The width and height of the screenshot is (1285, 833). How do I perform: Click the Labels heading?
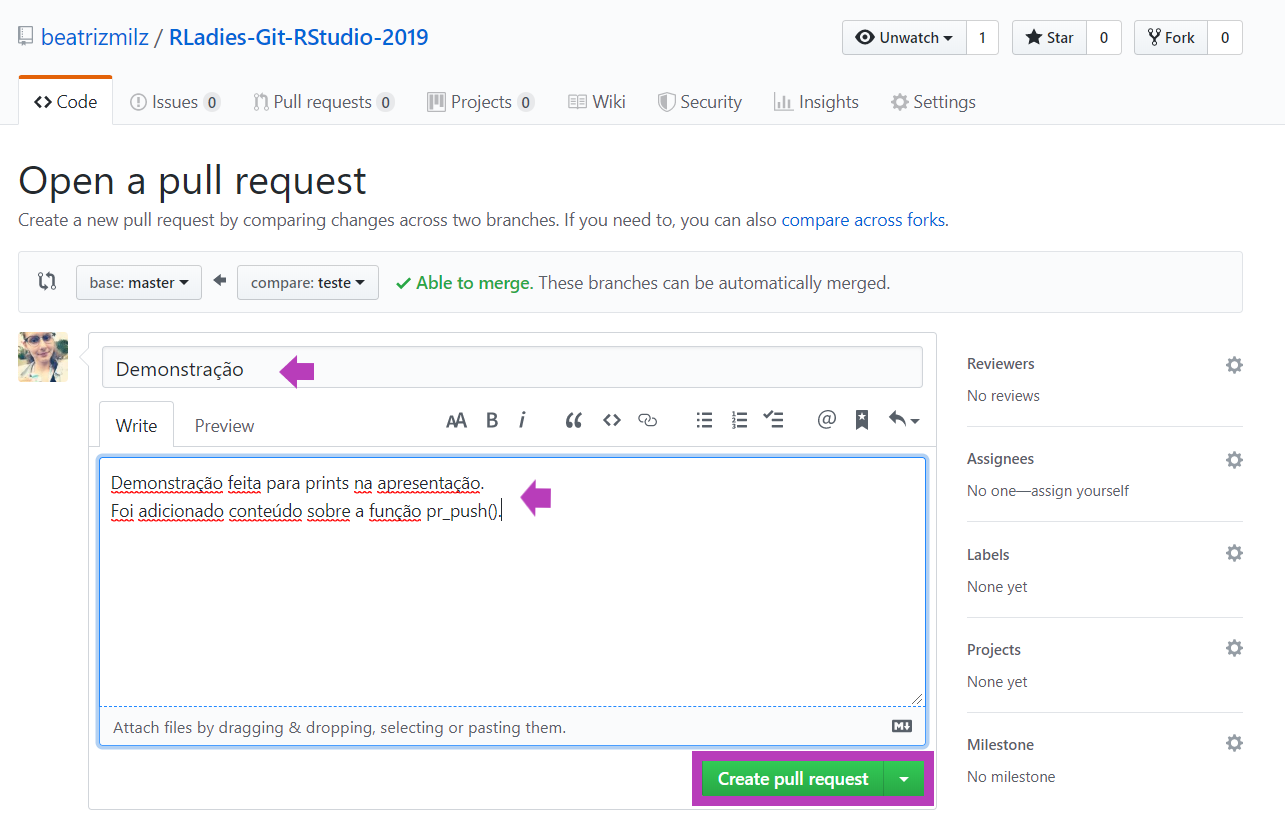[x=988, y=554]
